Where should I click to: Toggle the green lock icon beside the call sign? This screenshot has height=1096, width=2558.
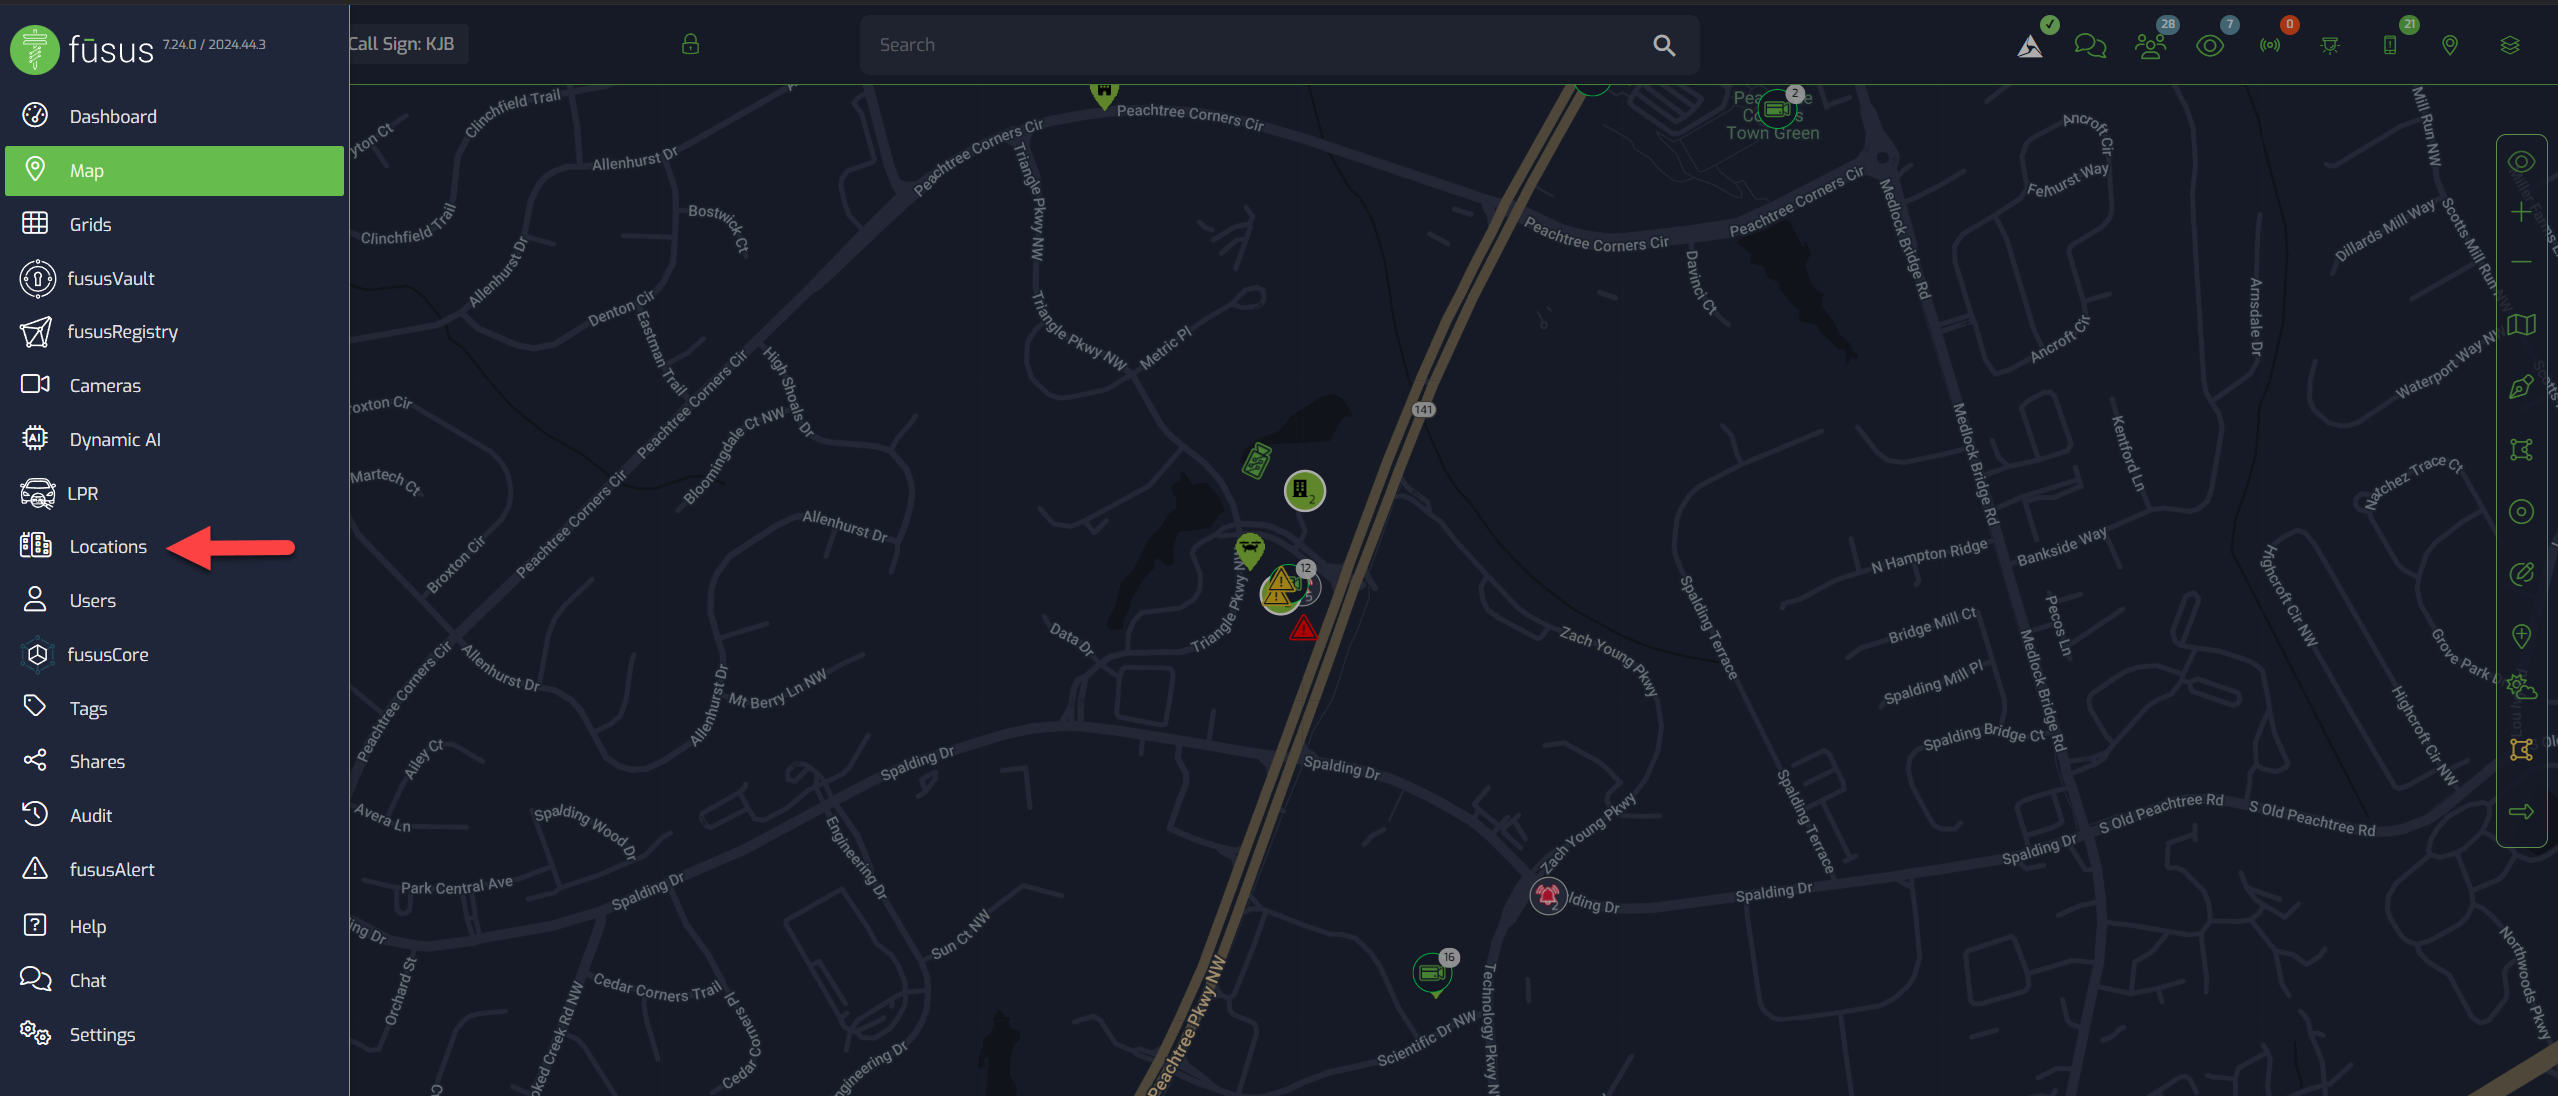click(690, 44)
